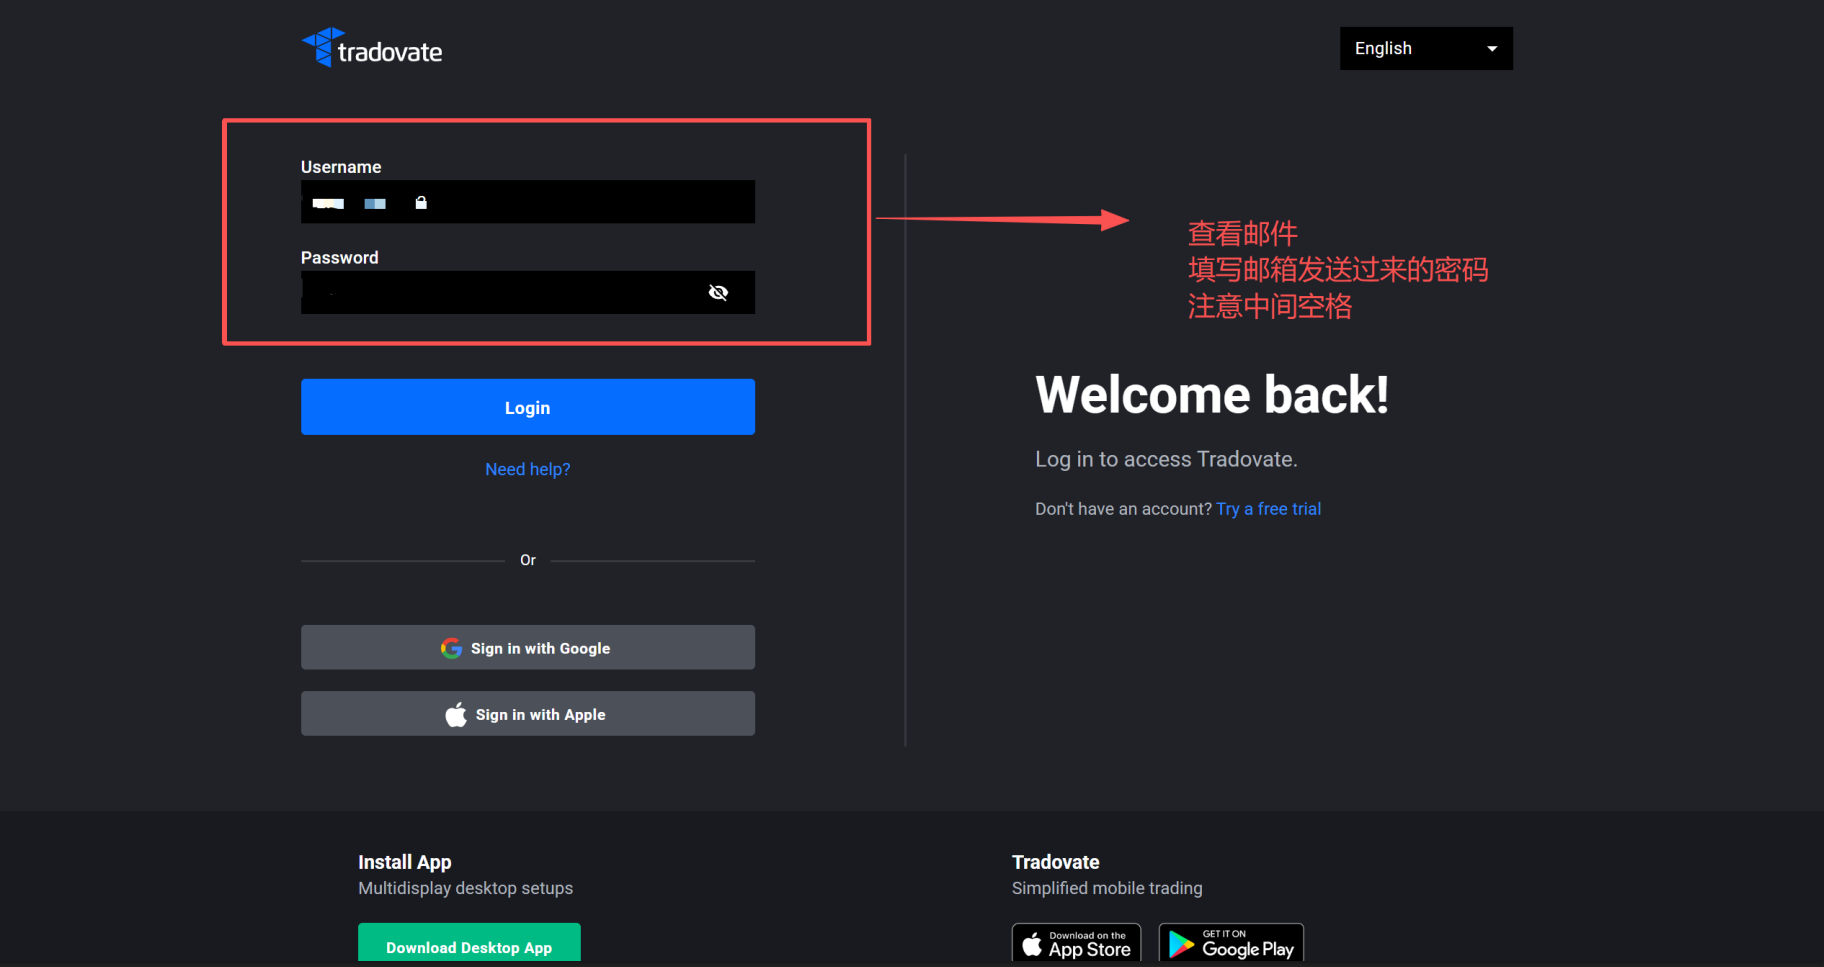Open the Google Play download badge
The width and height of the screenshot is (1824, 967).
(x=1231, y=943)
